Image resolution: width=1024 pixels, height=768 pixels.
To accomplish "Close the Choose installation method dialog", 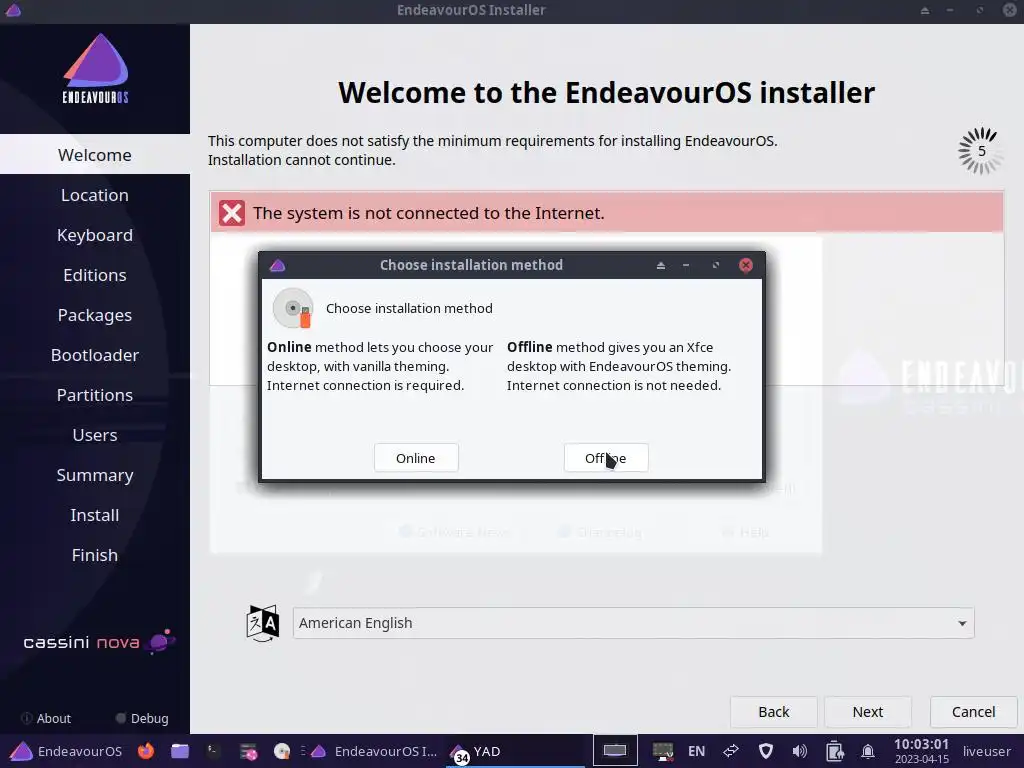I will click(x=746, y=265).
